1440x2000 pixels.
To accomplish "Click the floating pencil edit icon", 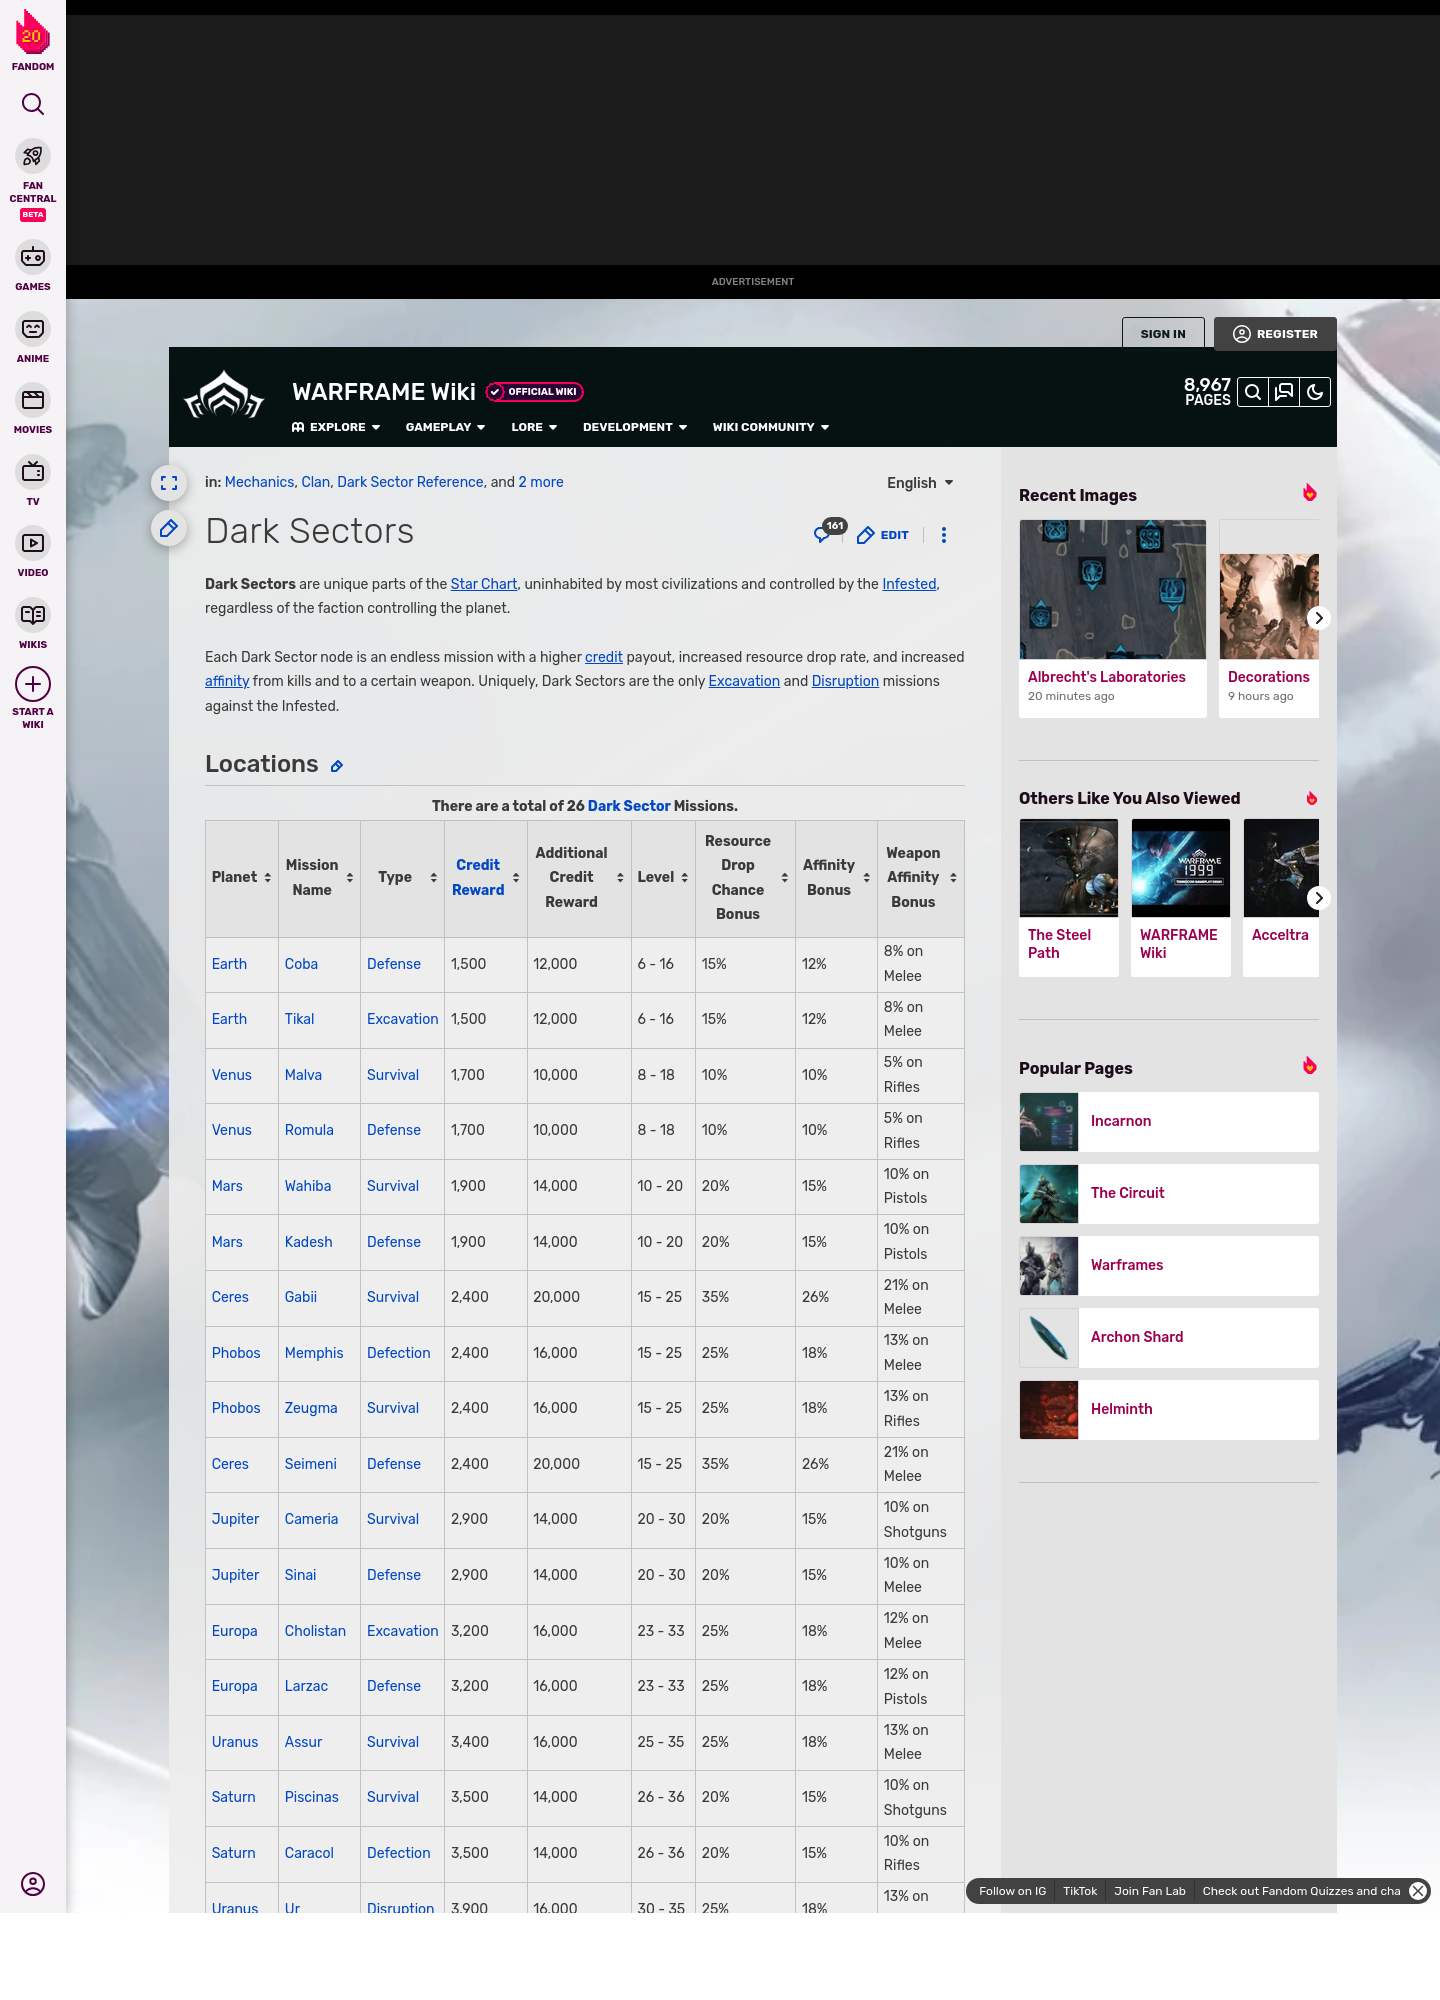I will pos(169,528).
